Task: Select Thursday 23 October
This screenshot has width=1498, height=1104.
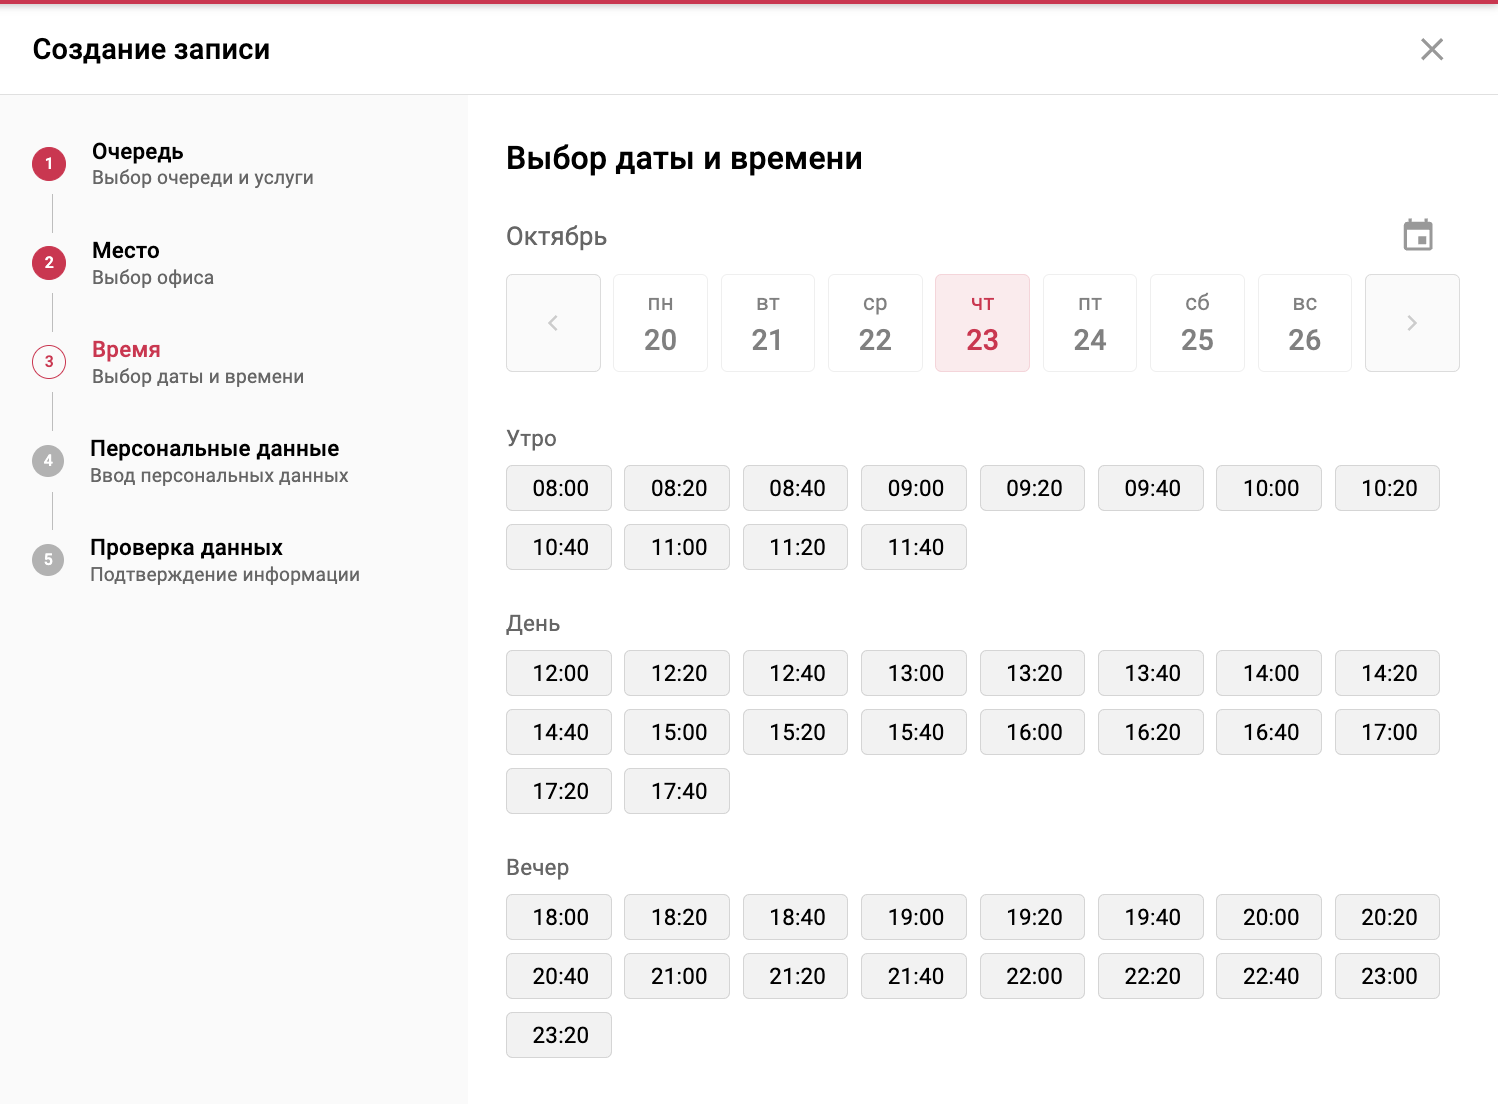Action: point(982,323)
